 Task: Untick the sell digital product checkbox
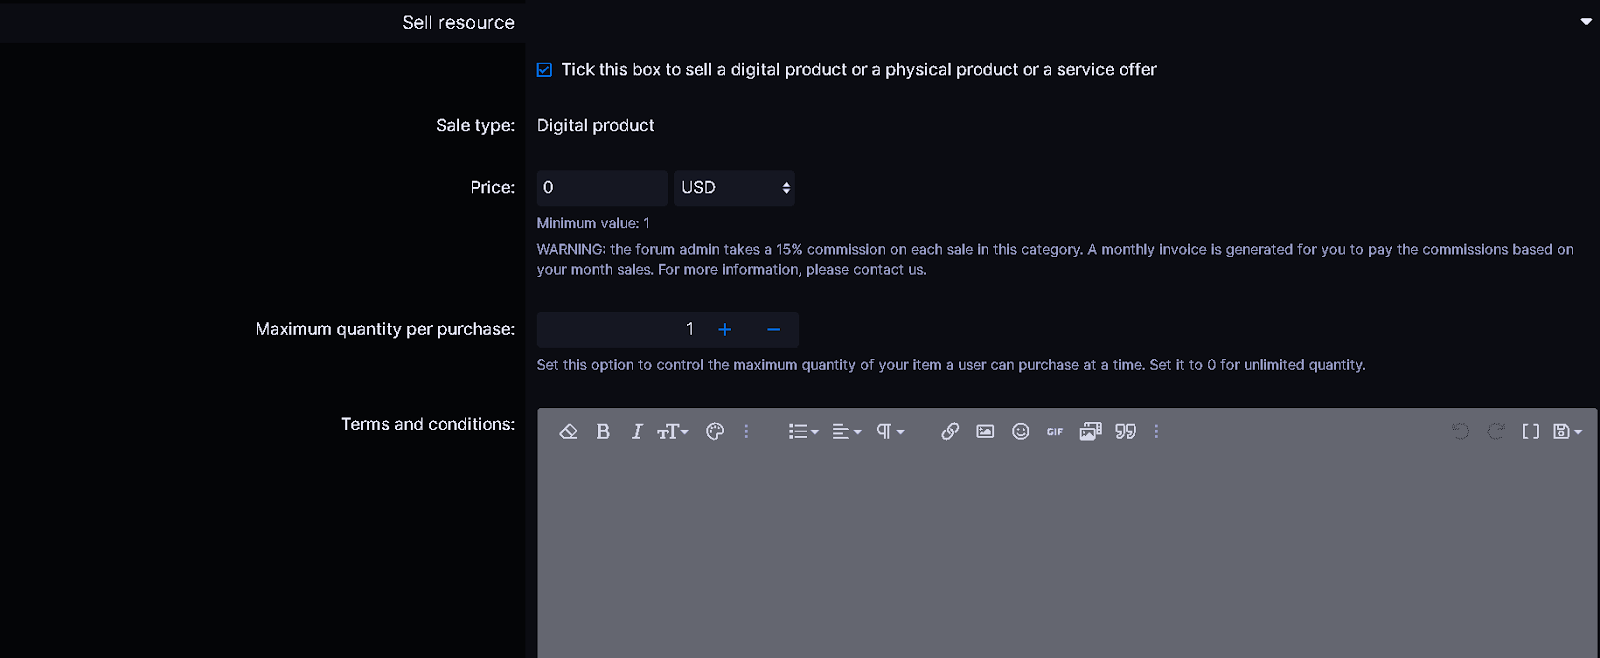(544, 70)
